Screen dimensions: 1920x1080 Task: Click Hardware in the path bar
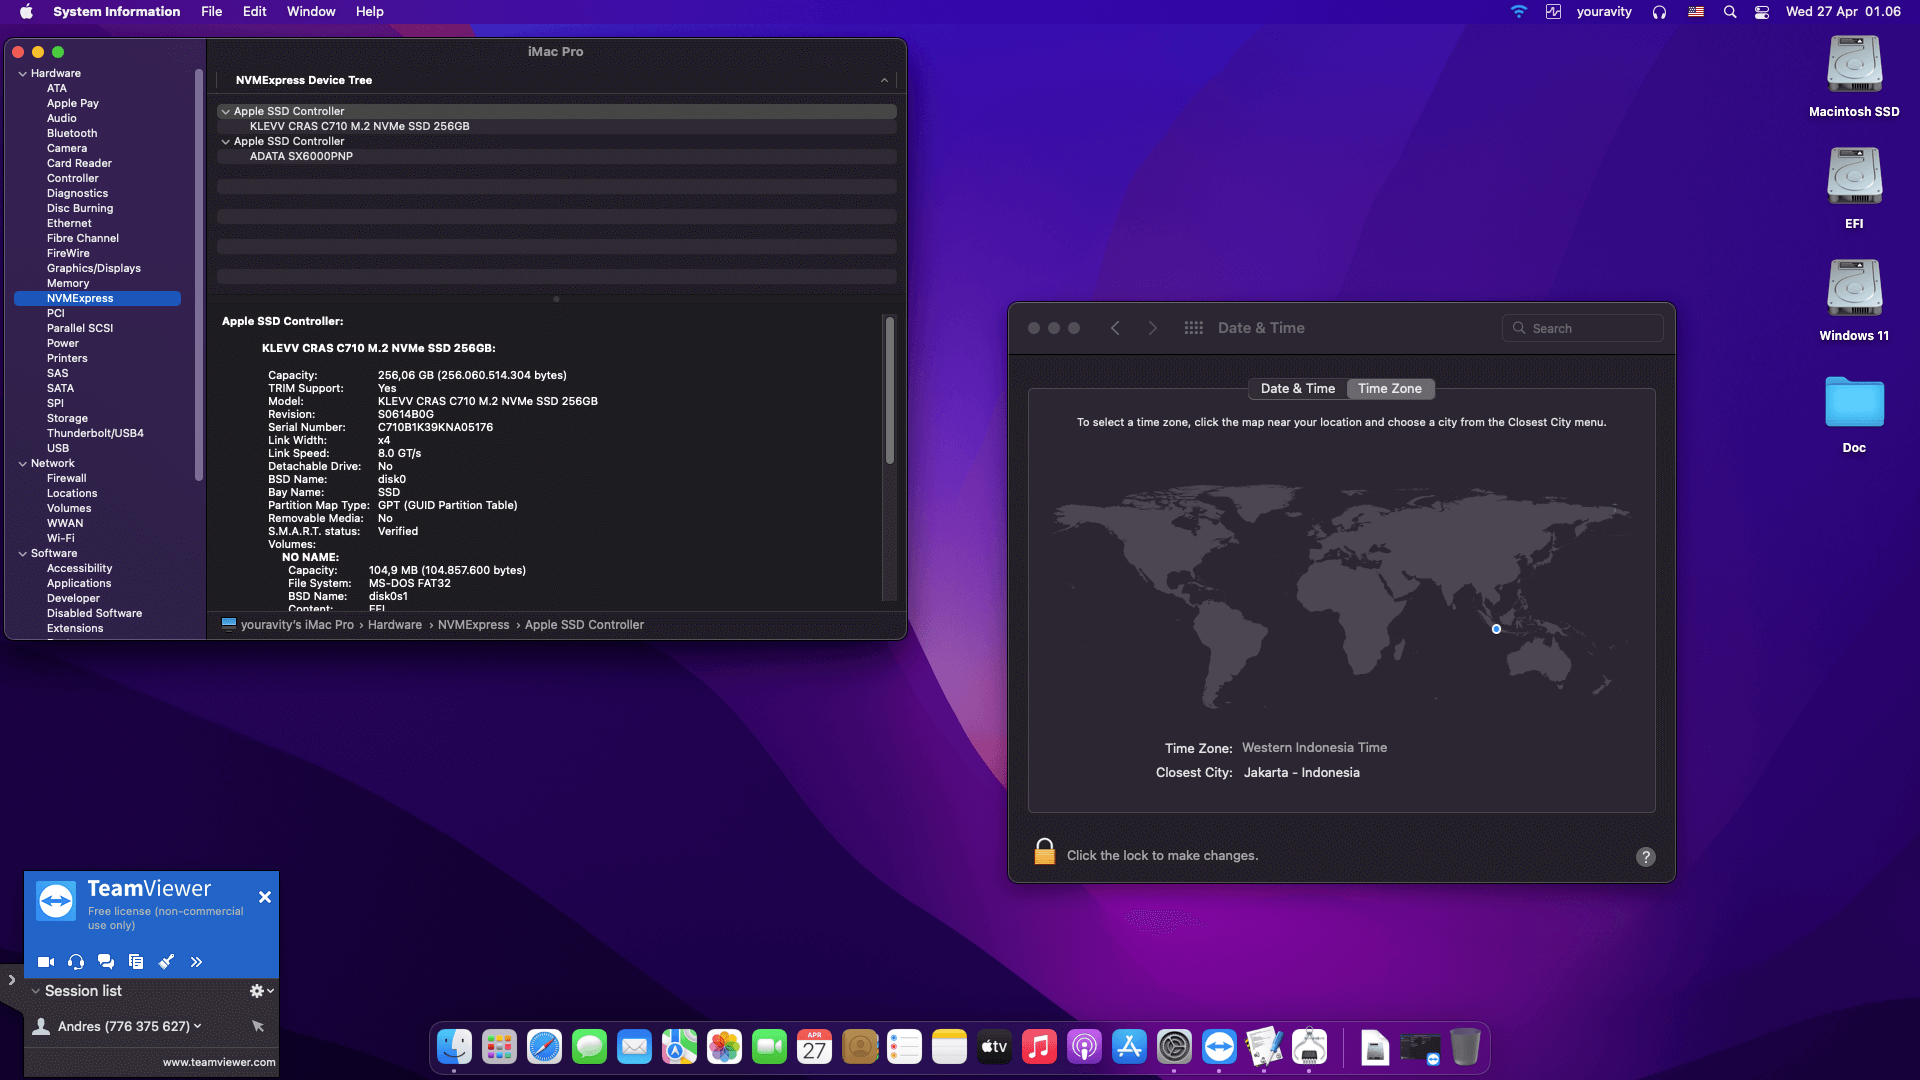(x=394, y=625)
